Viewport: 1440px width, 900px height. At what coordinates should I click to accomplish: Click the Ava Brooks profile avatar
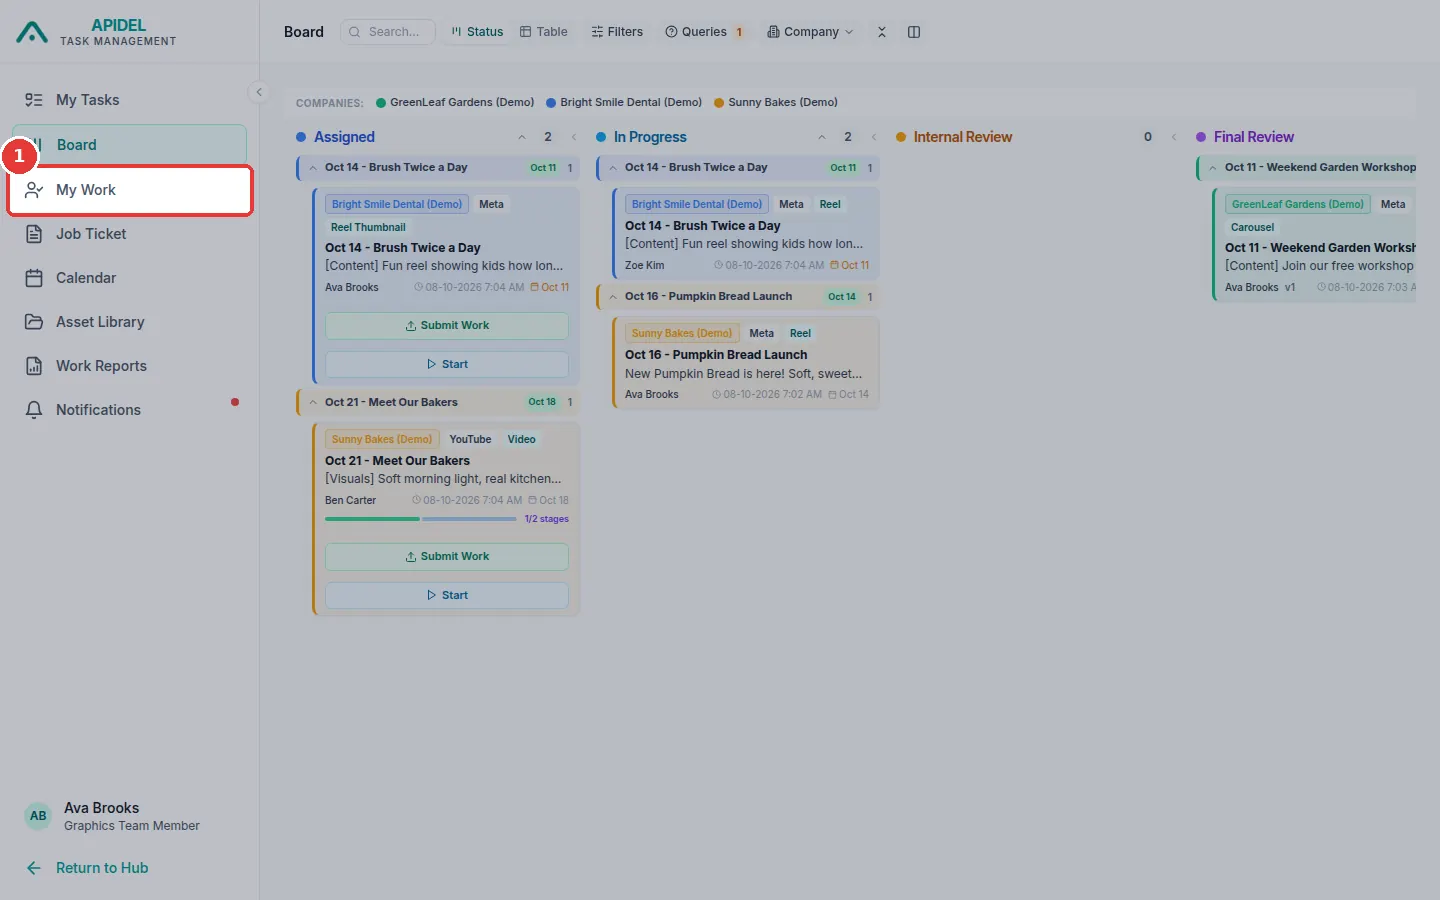tap(38, 816)
